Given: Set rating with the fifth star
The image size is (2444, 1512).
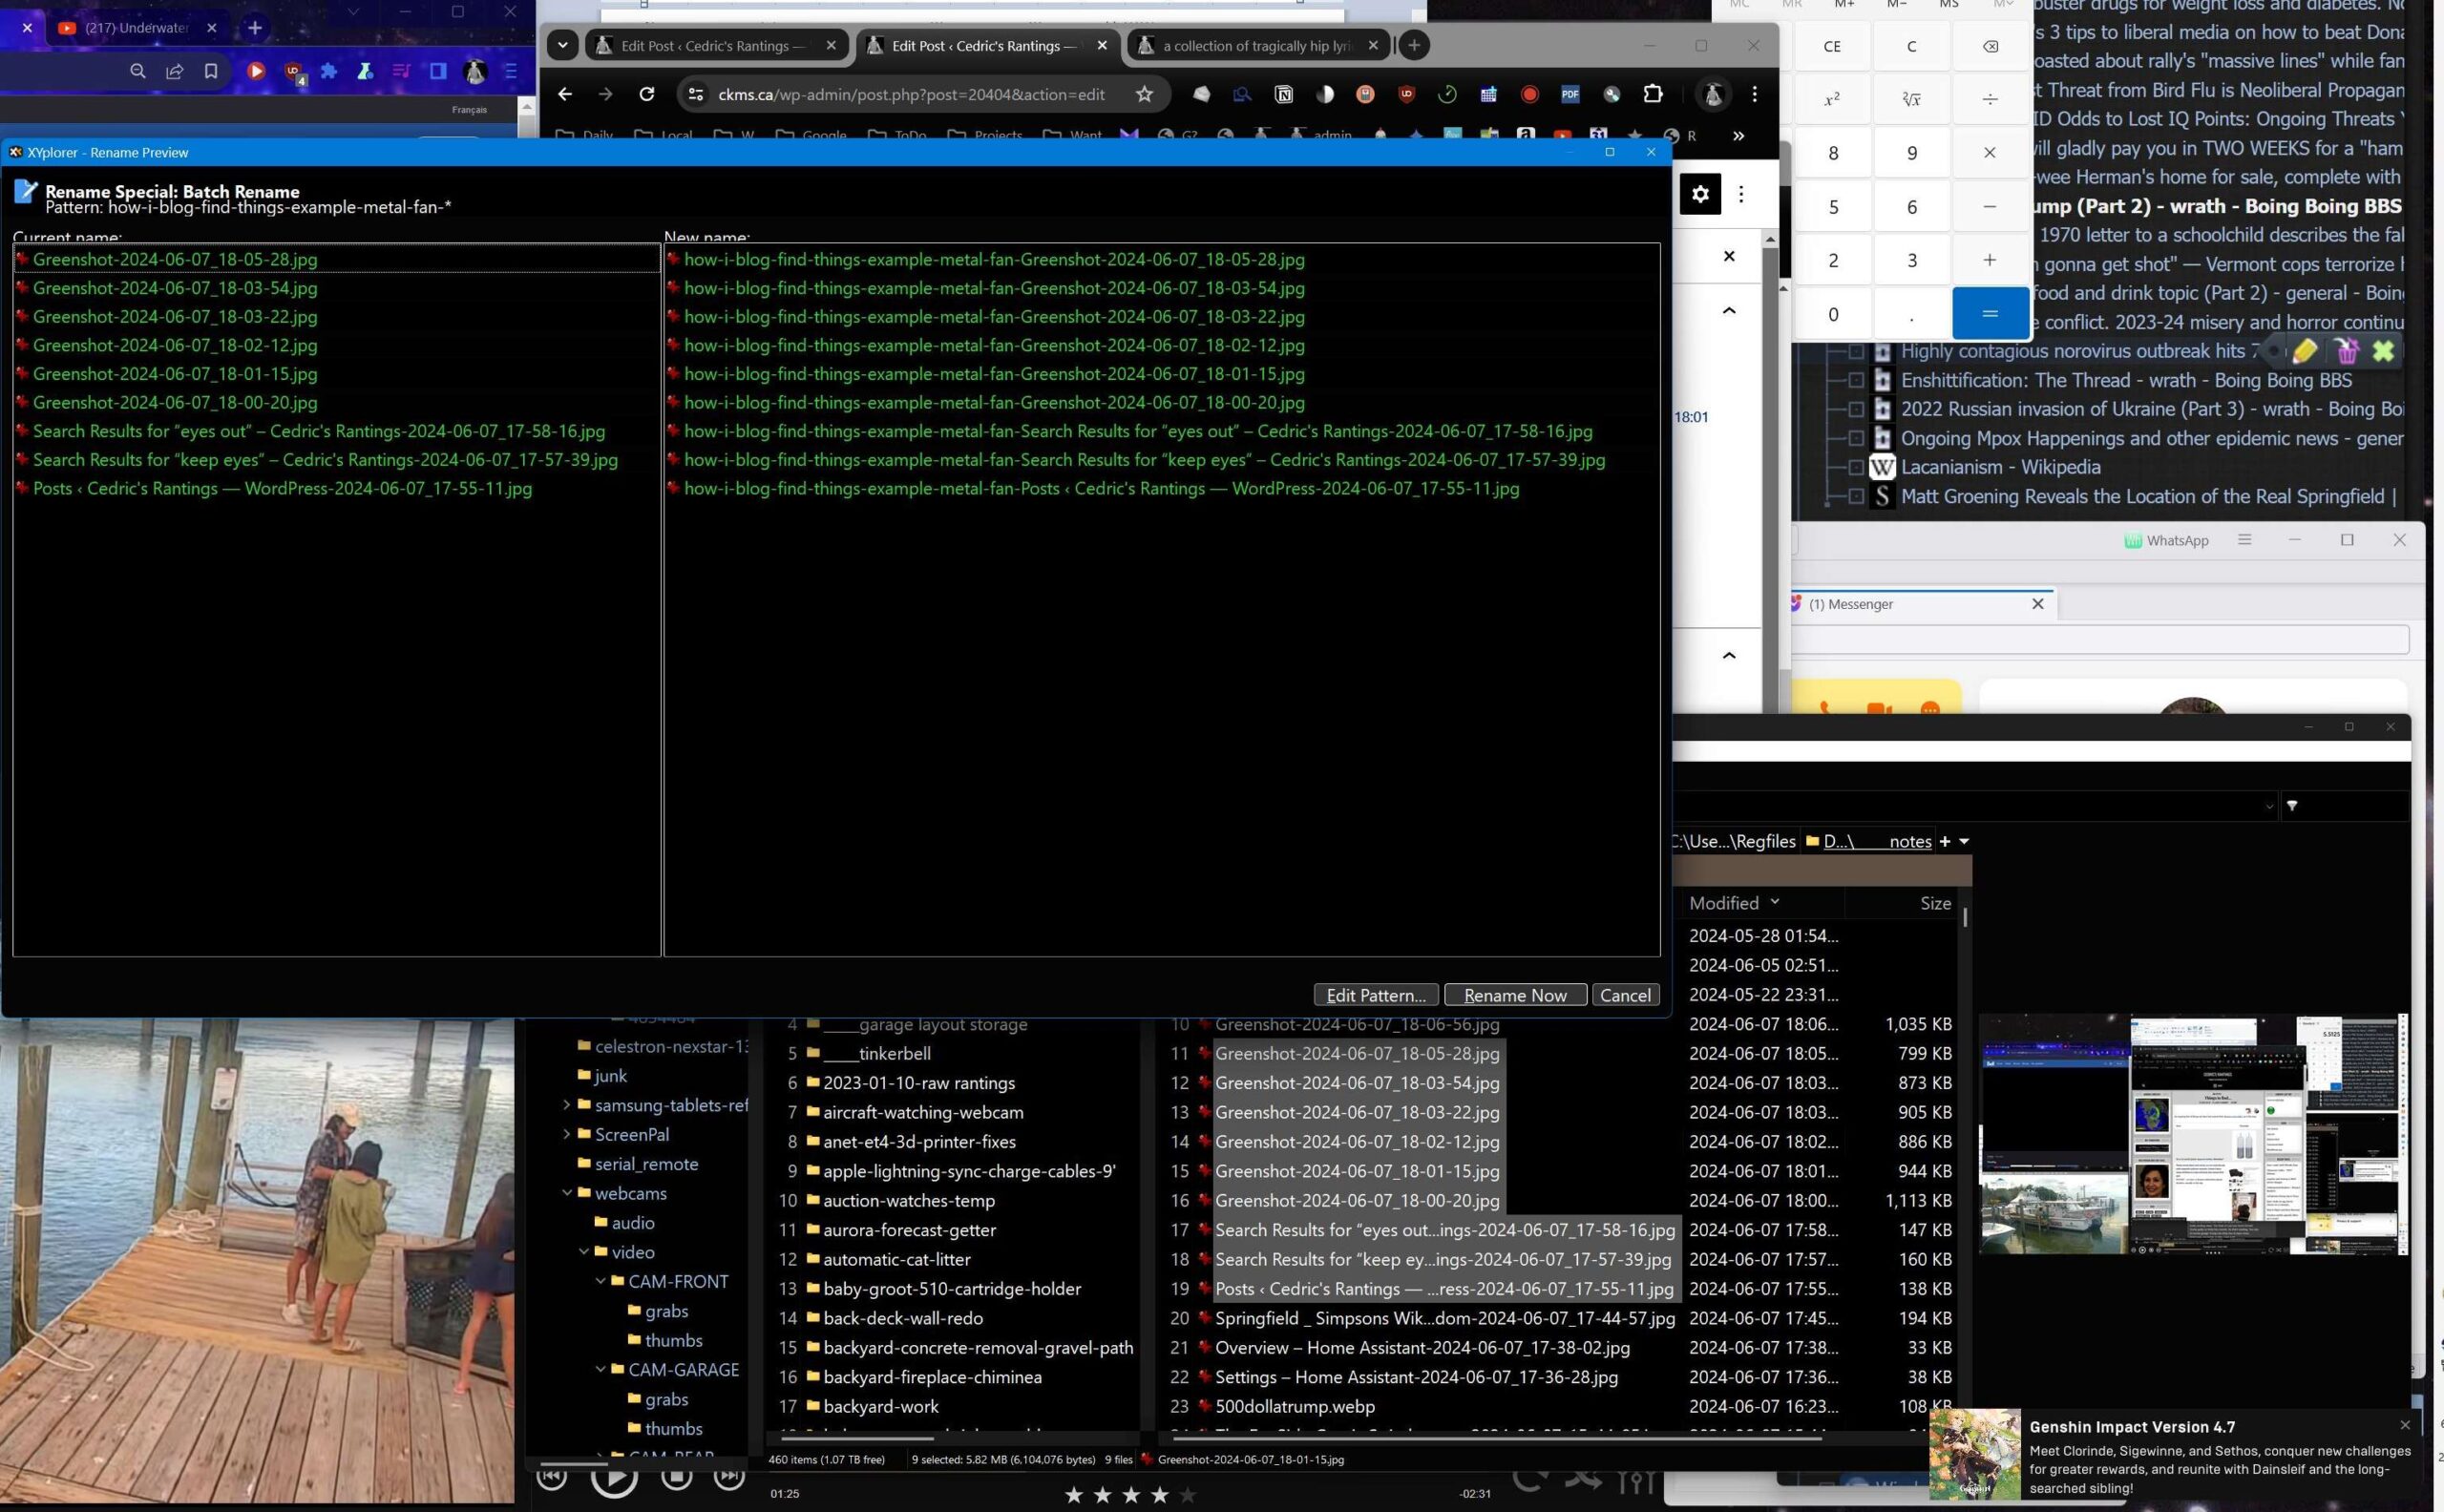Looking at the screenshot, I should pos(1187,1495).
